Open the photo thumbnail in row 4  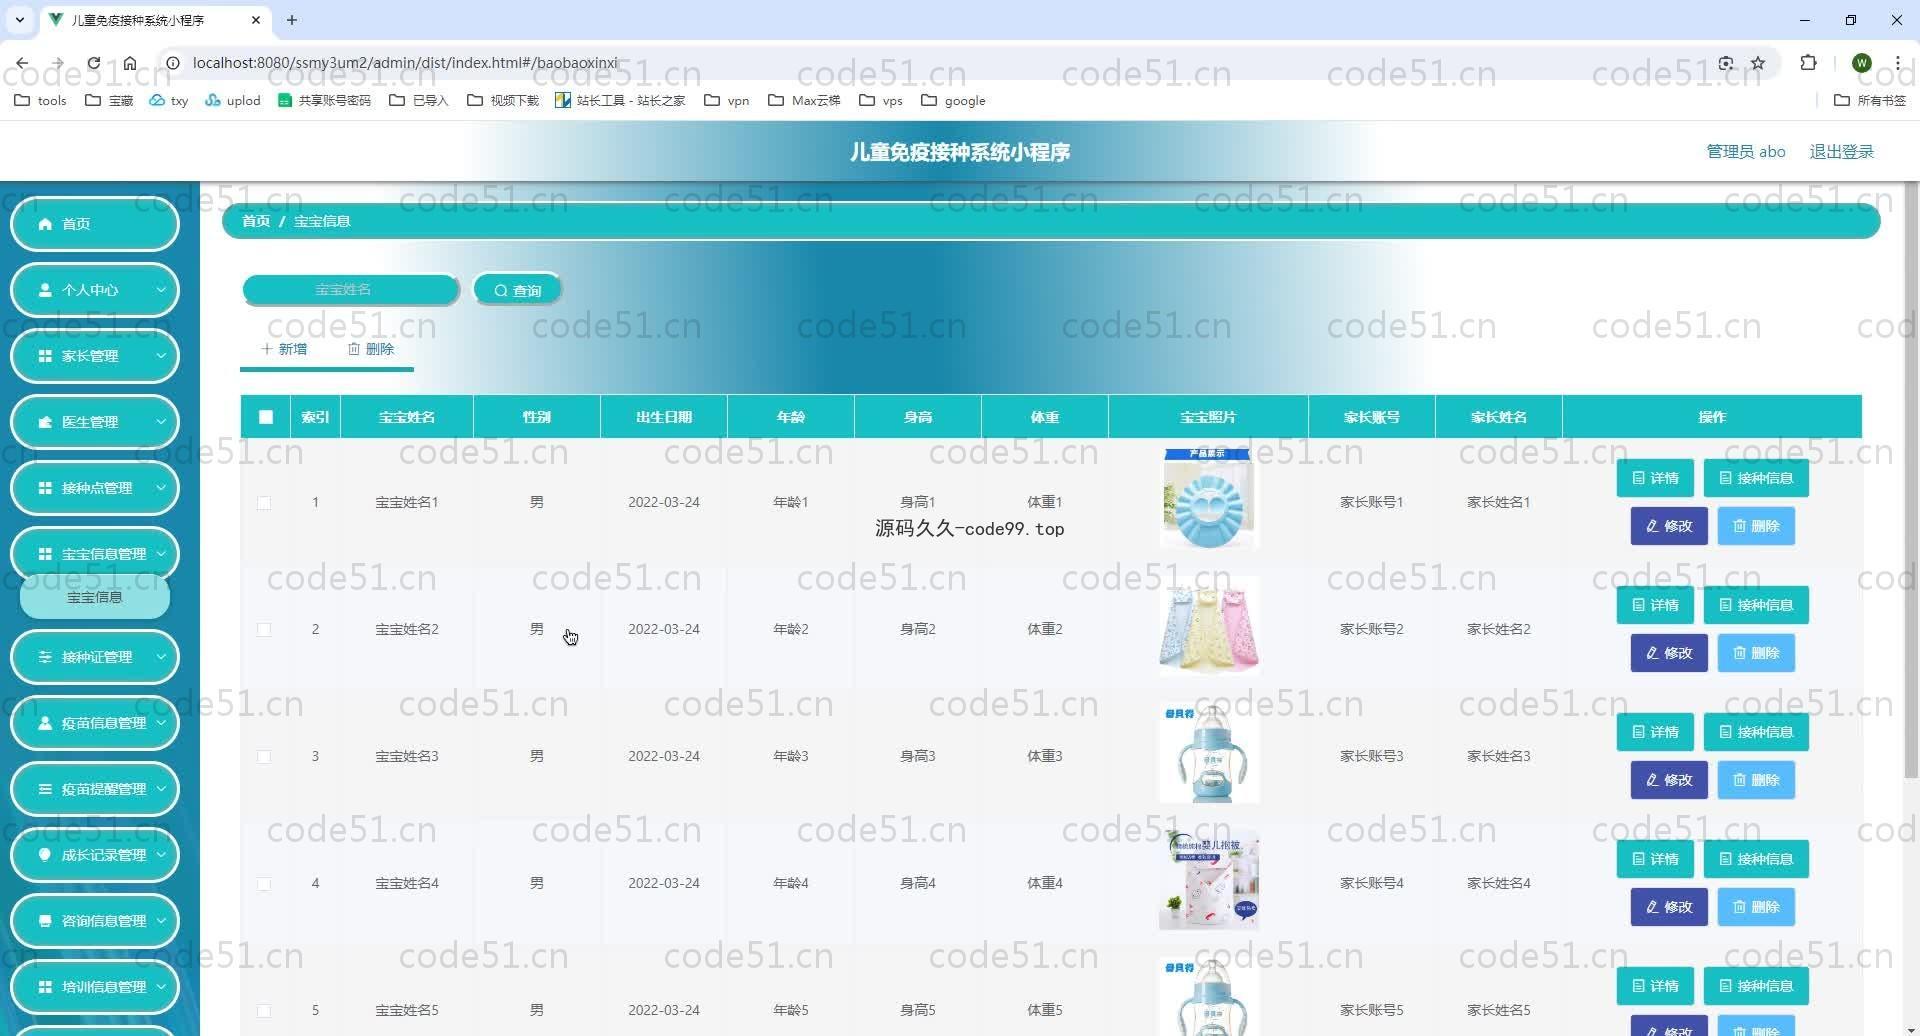pos(1208,879)
